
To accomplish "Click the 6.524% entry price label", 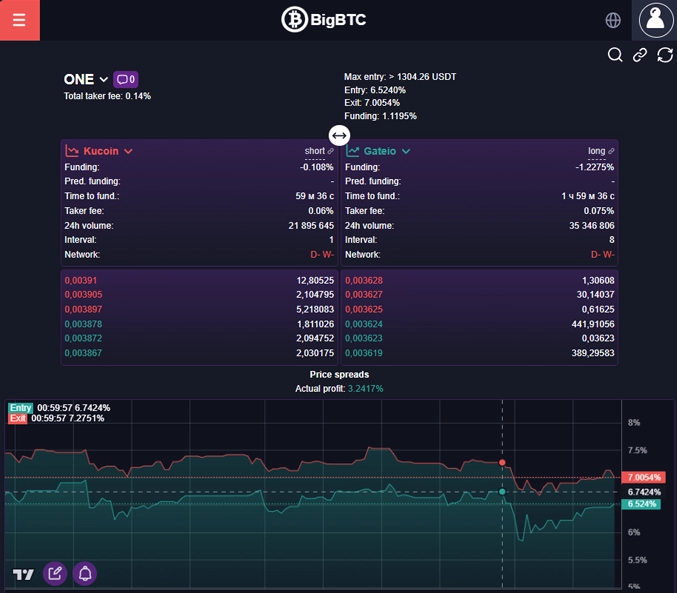I will (x=641, y=504).
